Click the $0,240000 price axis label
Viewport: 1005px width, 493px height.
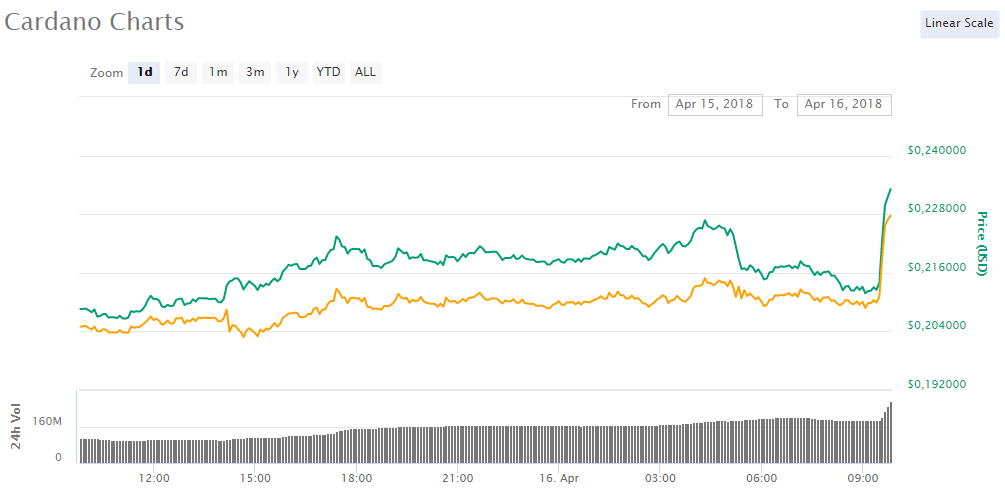[936, 151]
